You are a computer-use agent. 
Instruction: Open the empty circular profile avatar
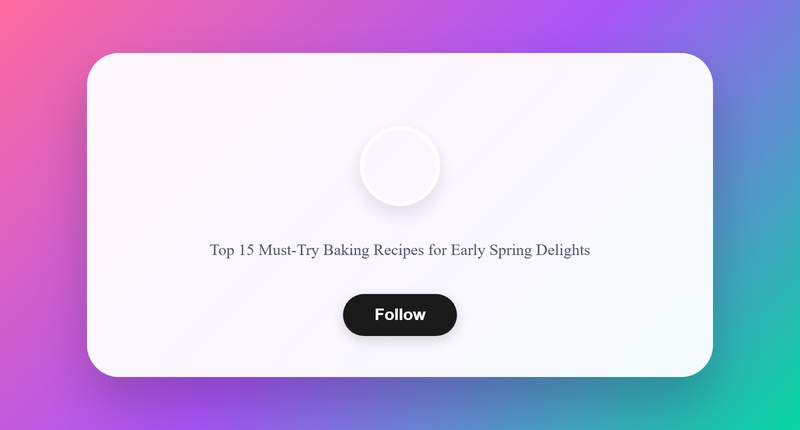point(400,166)
